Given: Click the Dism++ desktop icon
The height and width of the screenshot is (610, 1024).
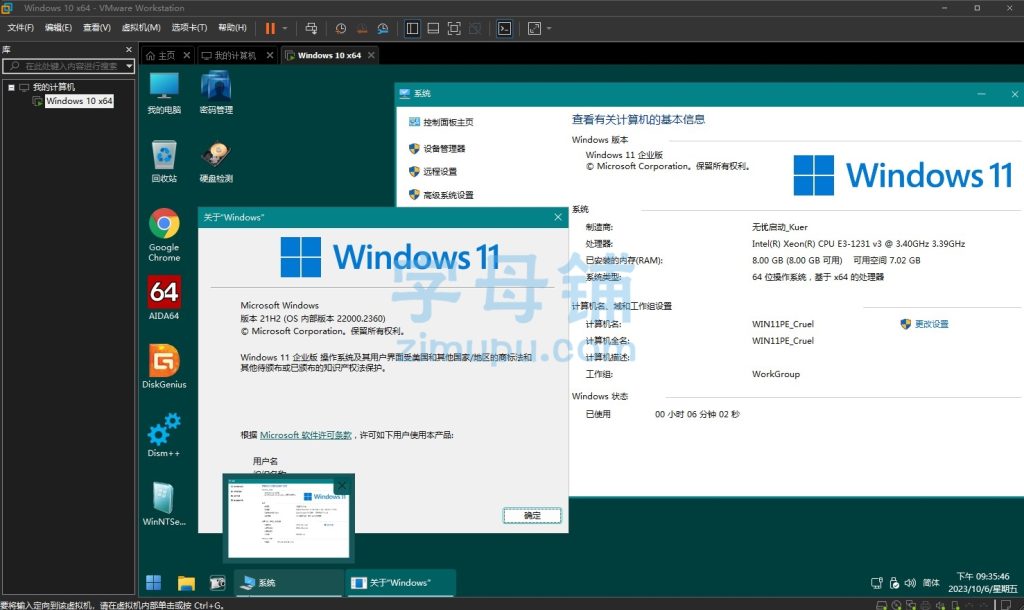Looking at the screenshot, I should [164, 435].
